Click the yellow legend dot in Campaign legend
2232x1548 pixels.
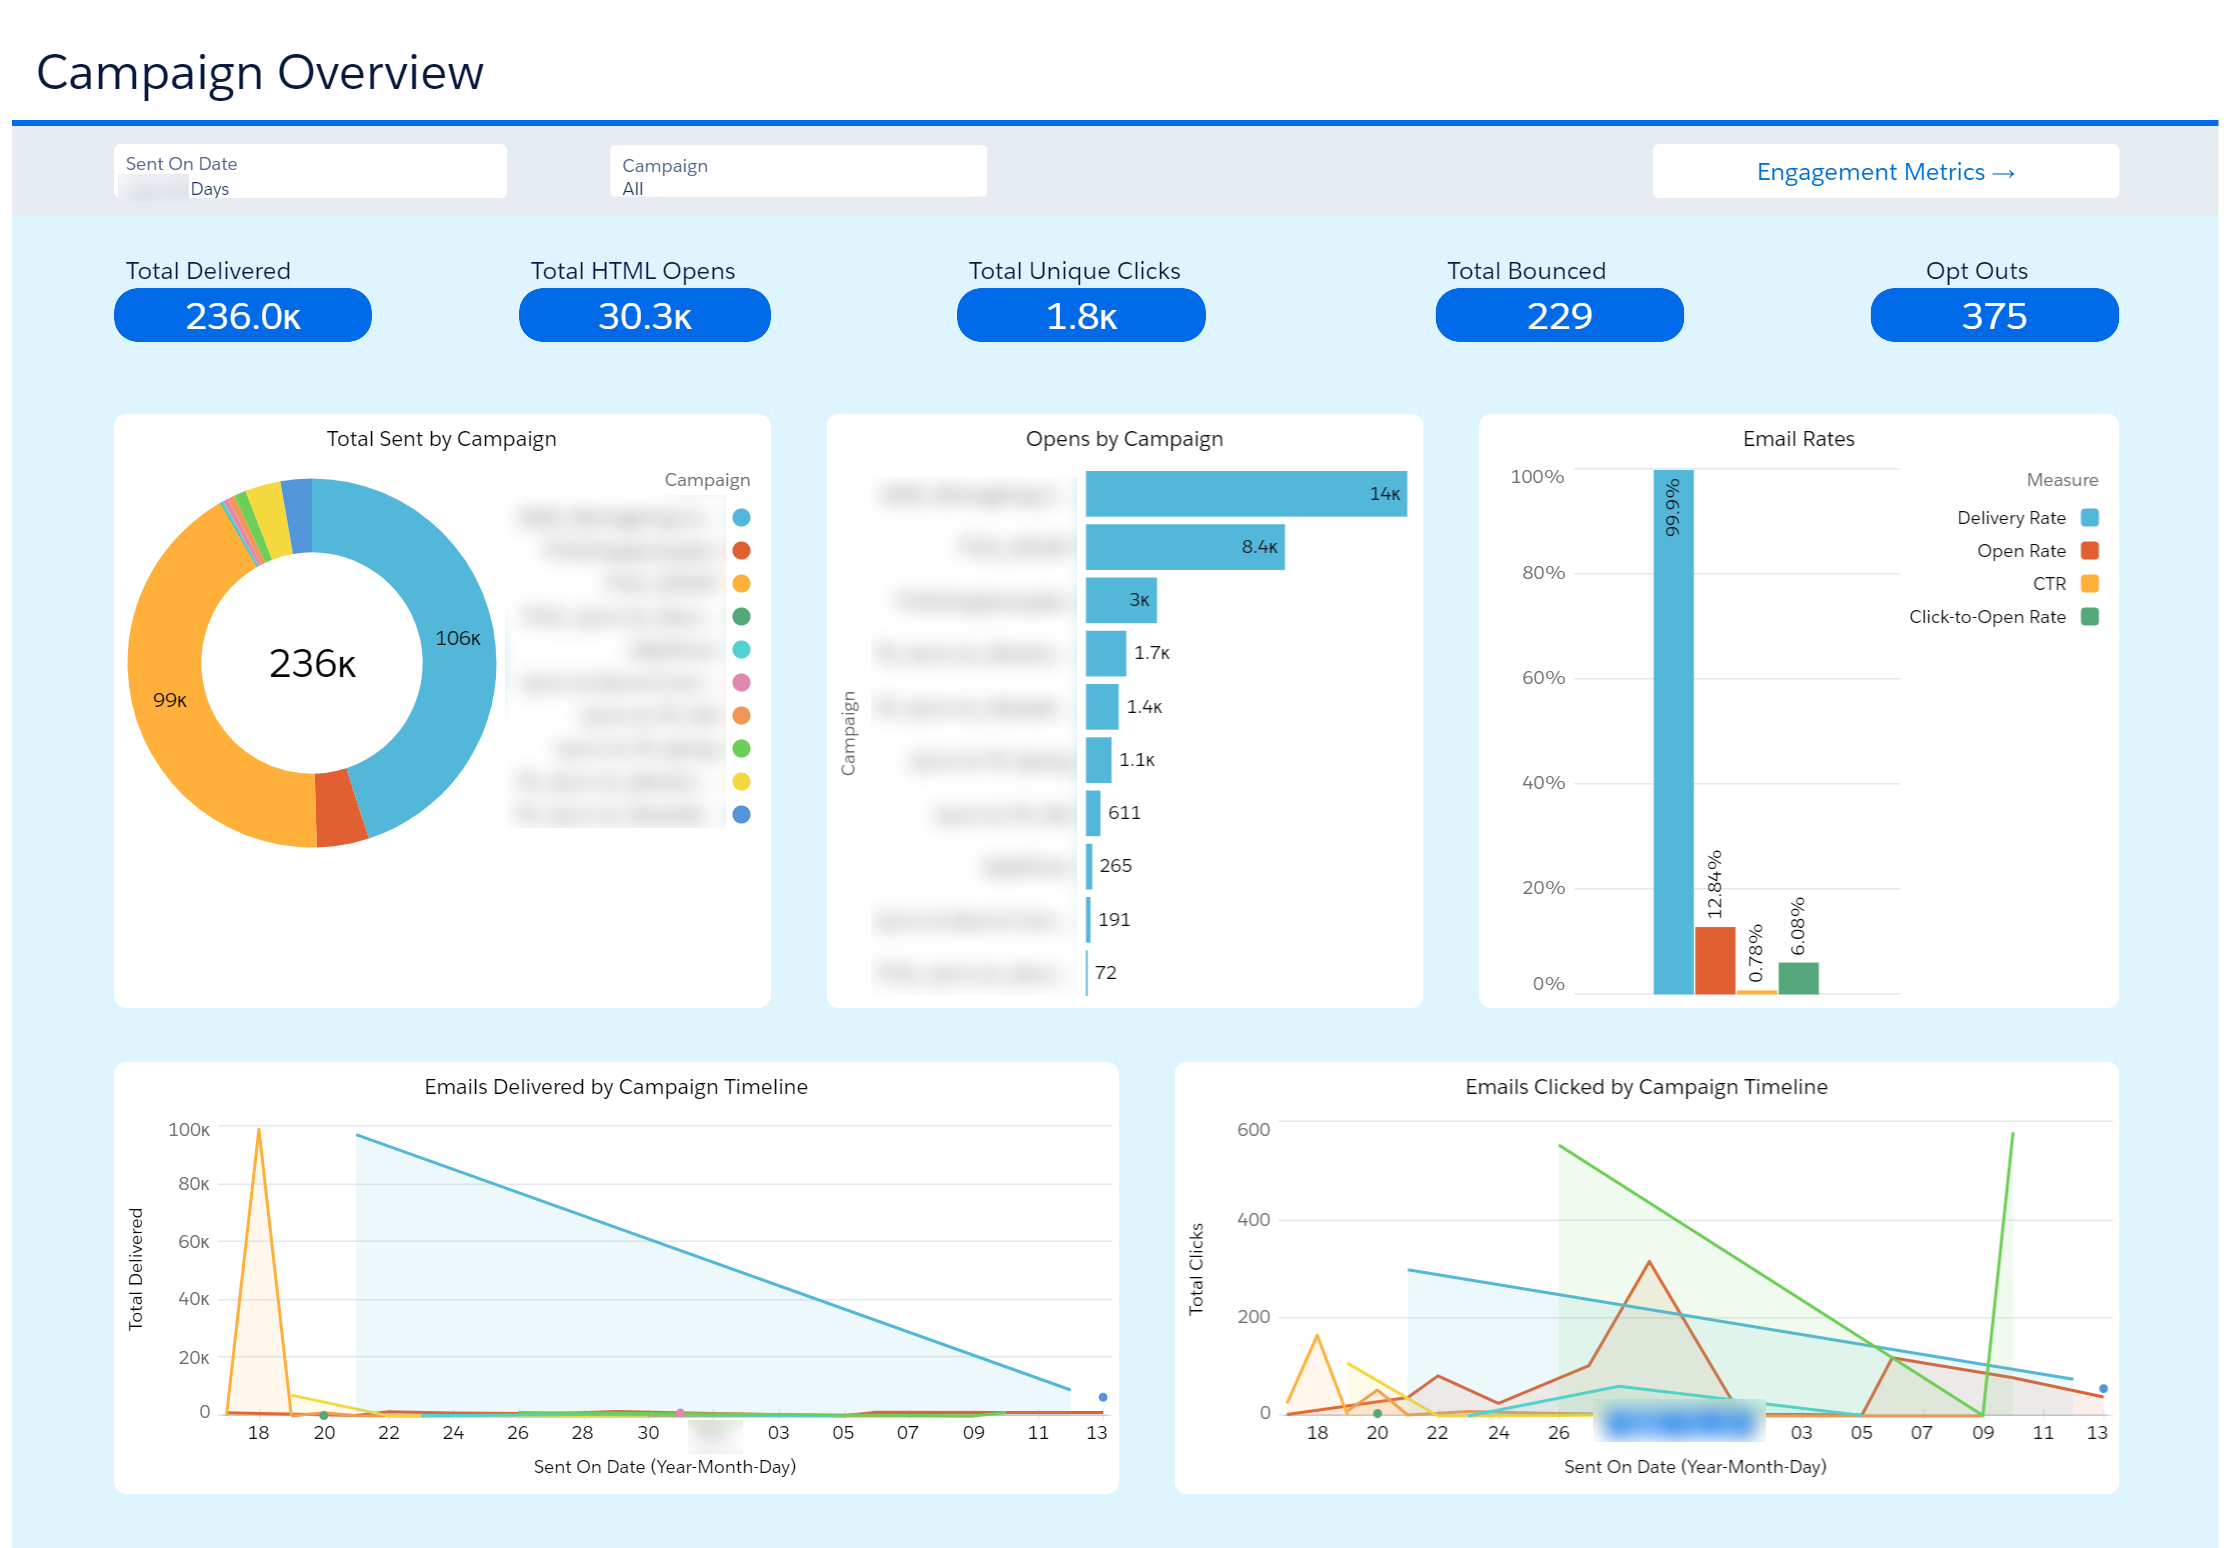click(741, 782)
